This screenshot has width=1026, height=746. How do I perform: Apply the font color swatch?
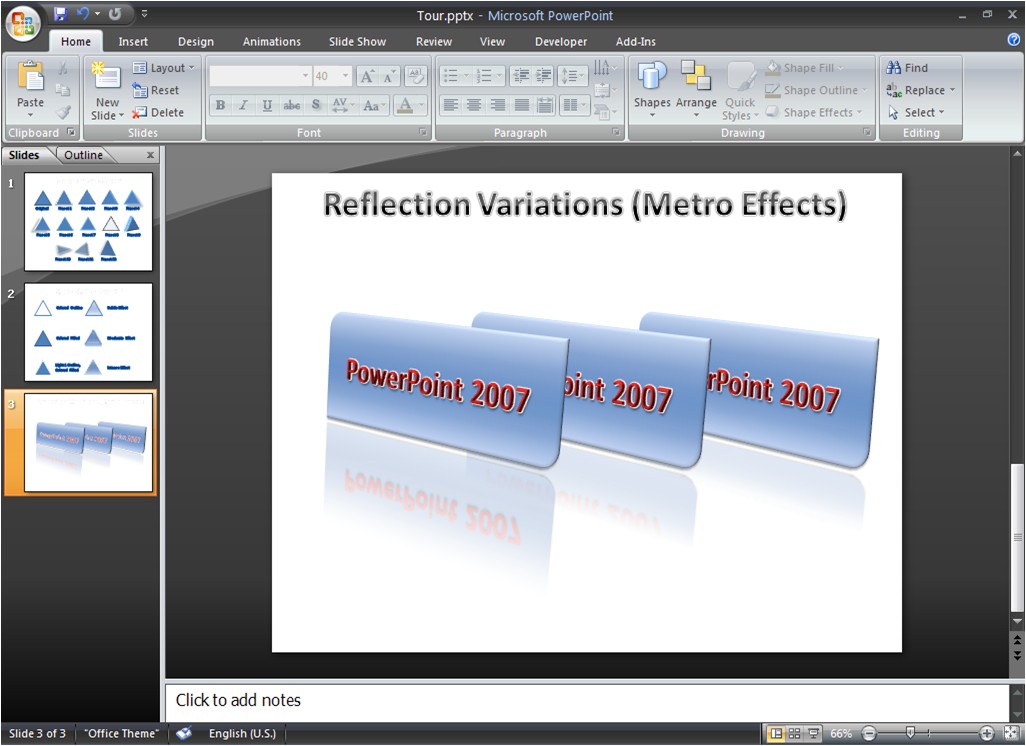point(405,105)
